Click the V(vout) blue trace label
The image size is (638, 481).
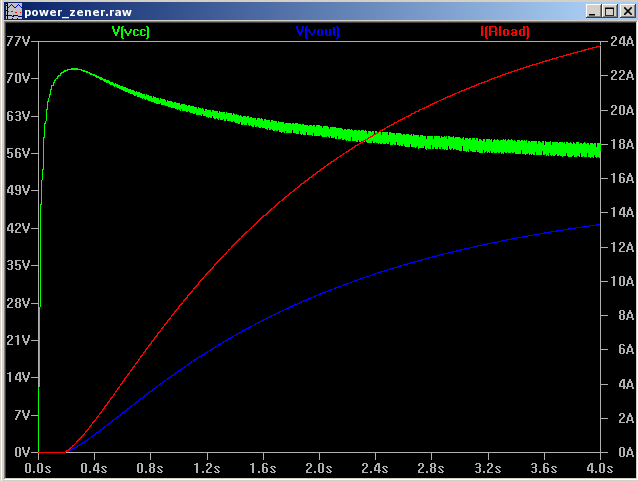318,32
